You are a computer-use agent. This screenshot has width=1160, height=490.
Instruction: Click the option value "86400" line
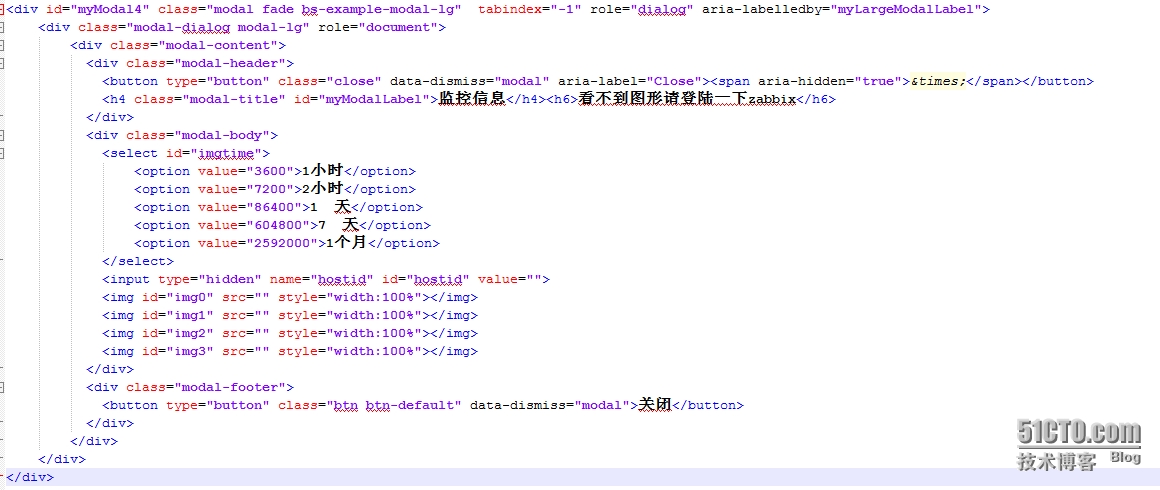click(x=278, y=207)
